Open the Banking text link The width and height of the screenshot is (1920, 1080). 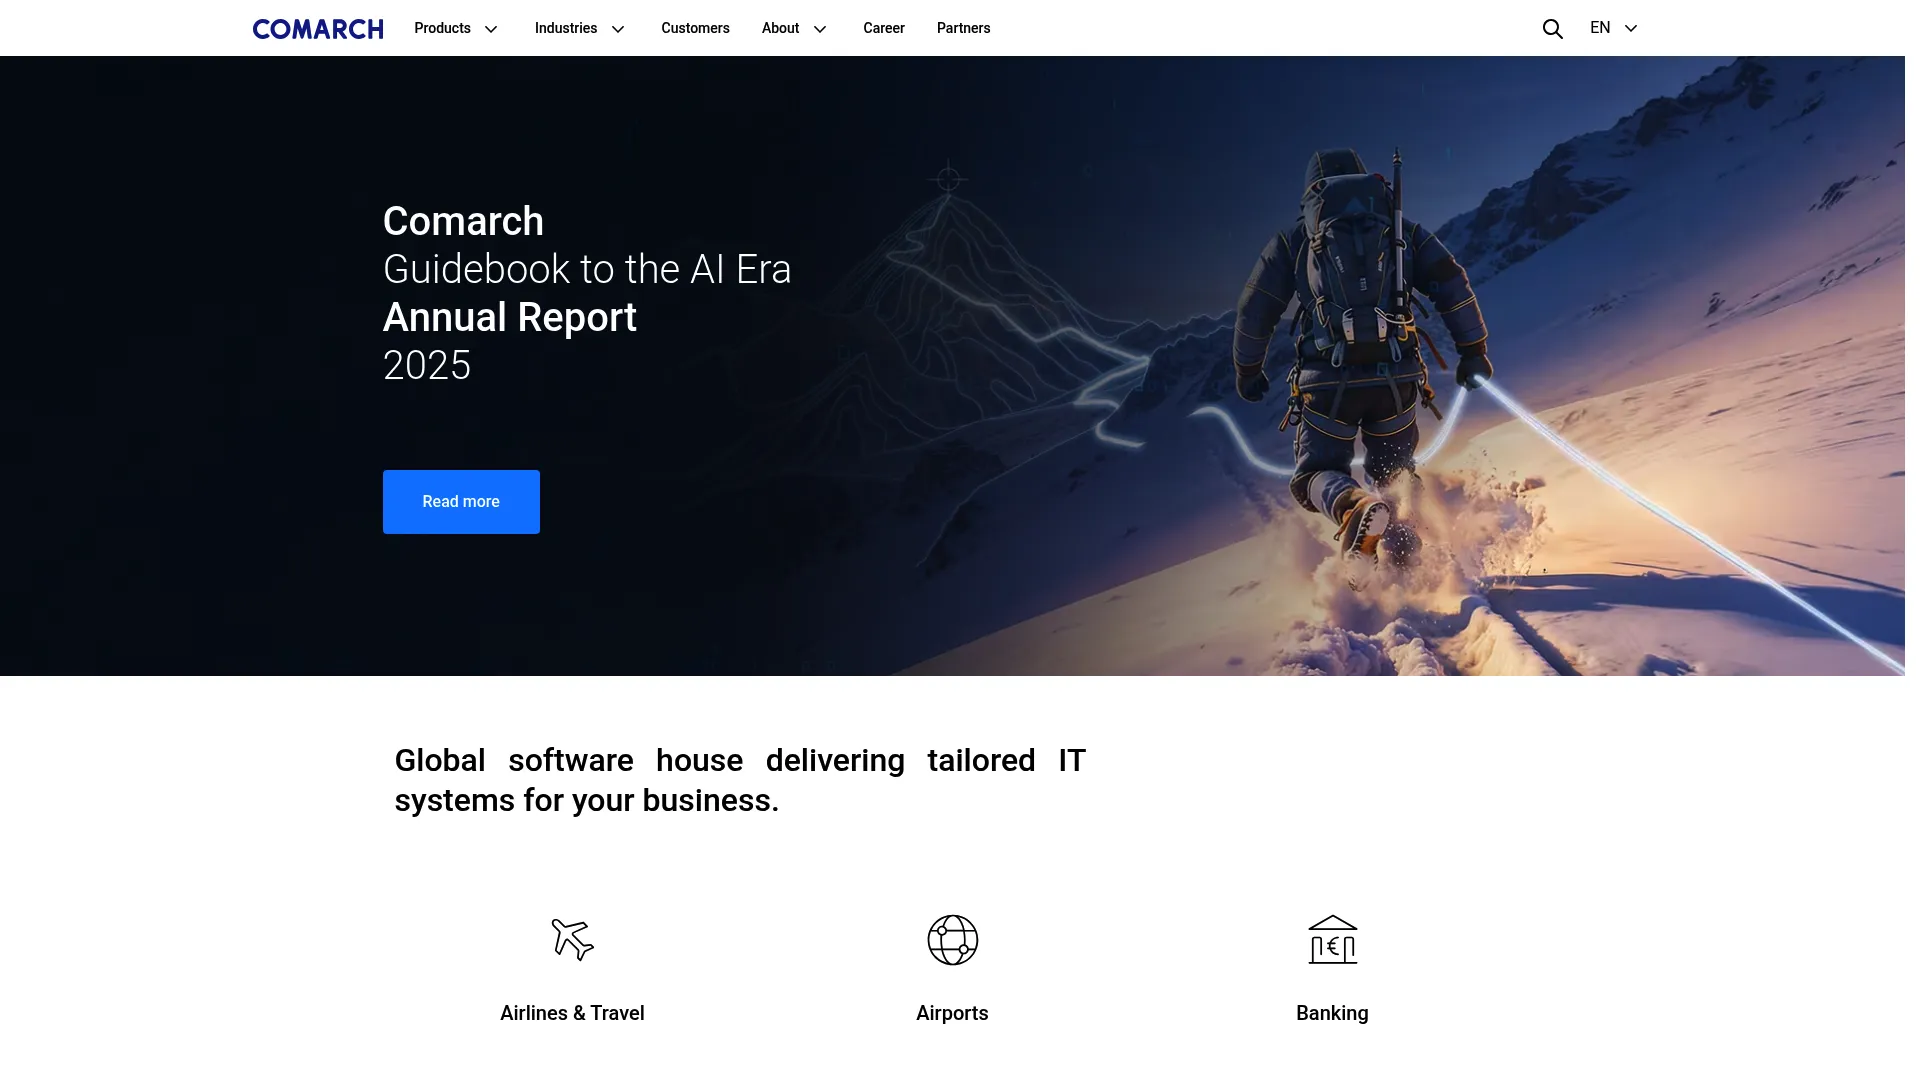pyautogui.click(x=1332, y=1013)
